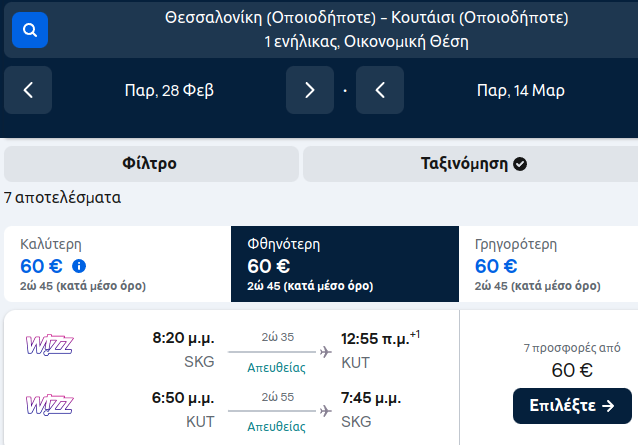Go to previous return date before 14 Μαρ
Viewport: 638px width, 445px height.
(380, 90)
